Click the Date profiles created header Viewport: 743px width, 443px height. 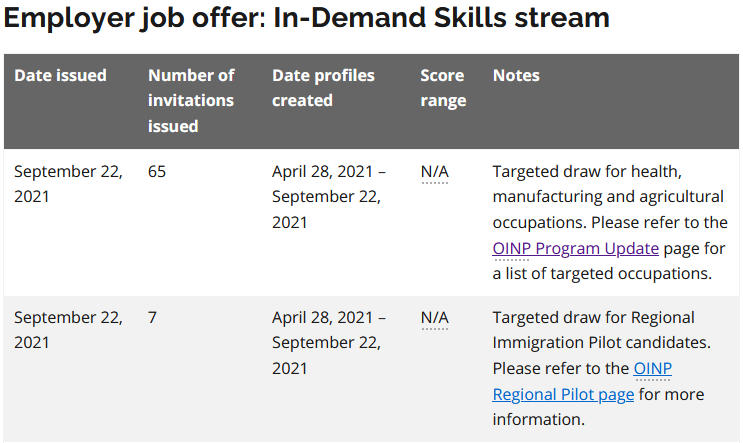click(x=323, y=88)
